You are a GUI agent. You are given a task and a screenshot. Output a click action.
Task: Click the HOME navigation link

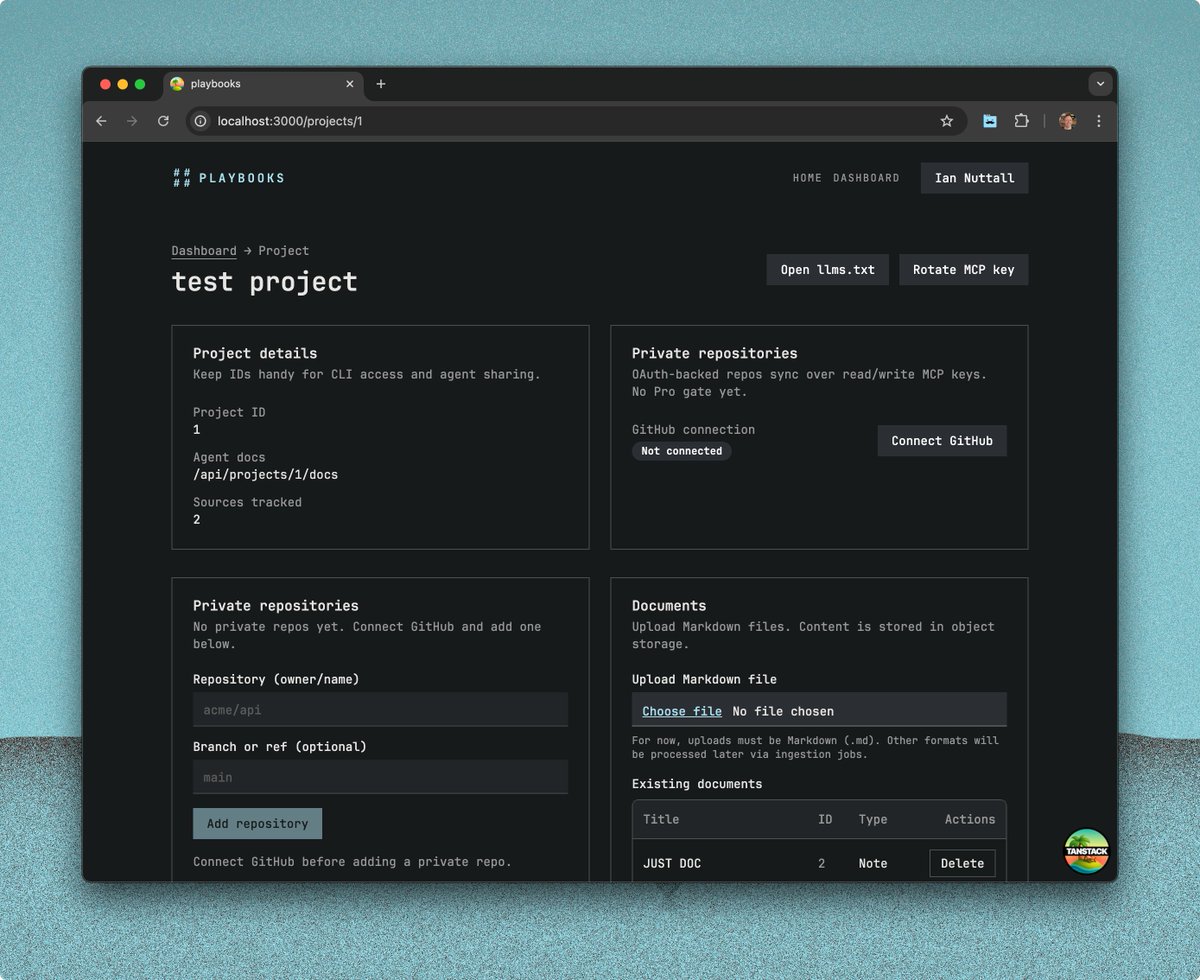tap(807, 178)
